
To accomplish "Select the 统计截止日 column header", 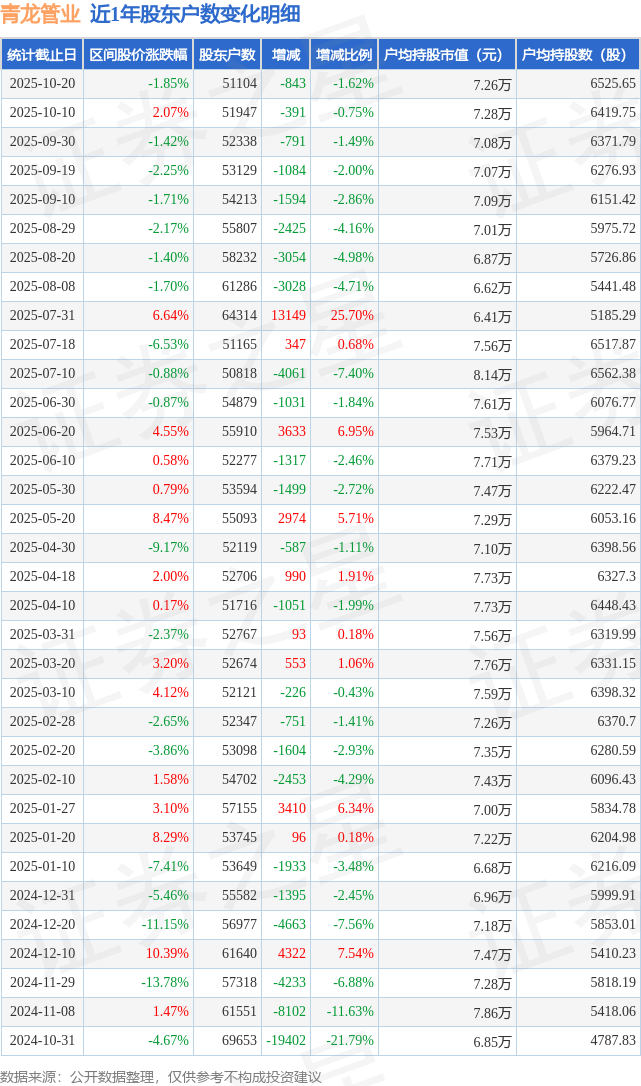I will click(41, 55).
